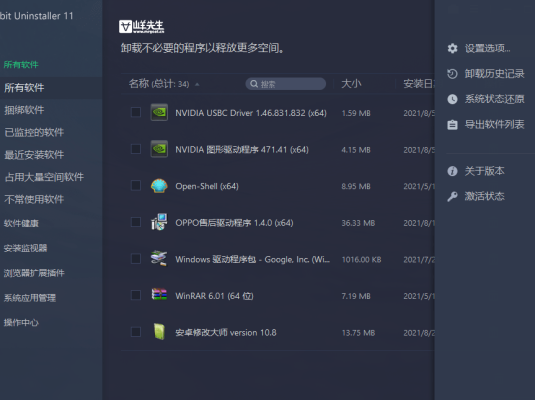
Task: Open the 安装监视器 sidebar section
Action: tap(26, 248)
